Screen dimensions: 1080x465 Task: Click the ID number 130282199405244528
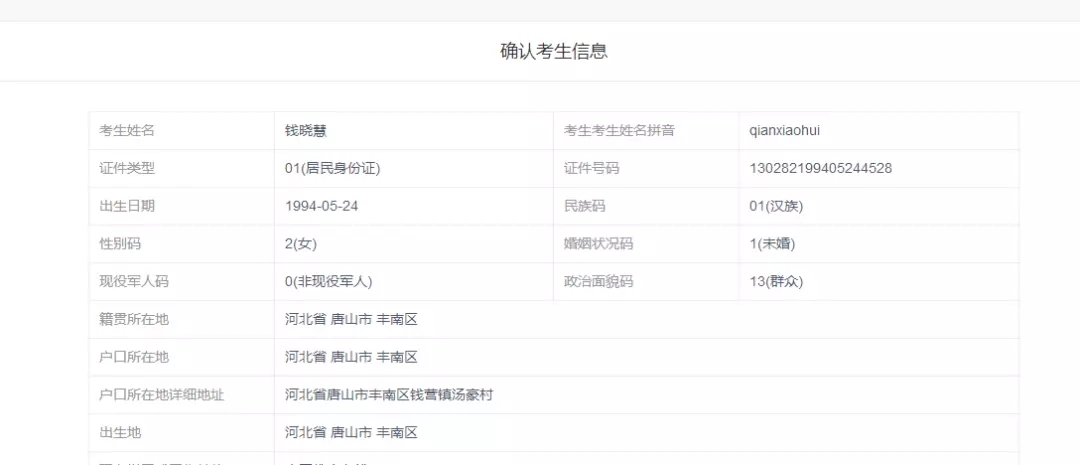pyautogui.click(x=820, y=169)
